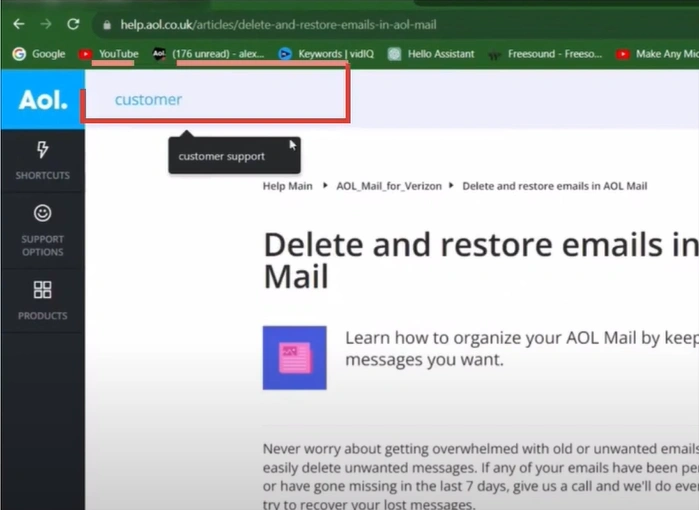Focus the help.aol.co.uk address bar
Screen dimensions: 699x510
(x=397, y=25)
